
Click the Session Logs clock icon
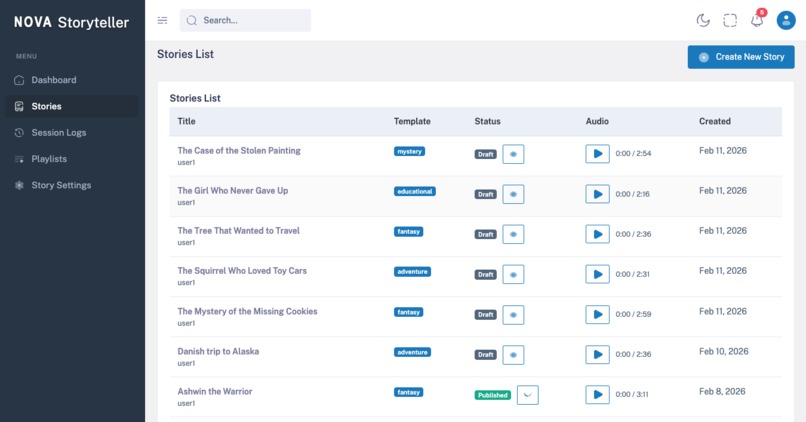(19, 133)
